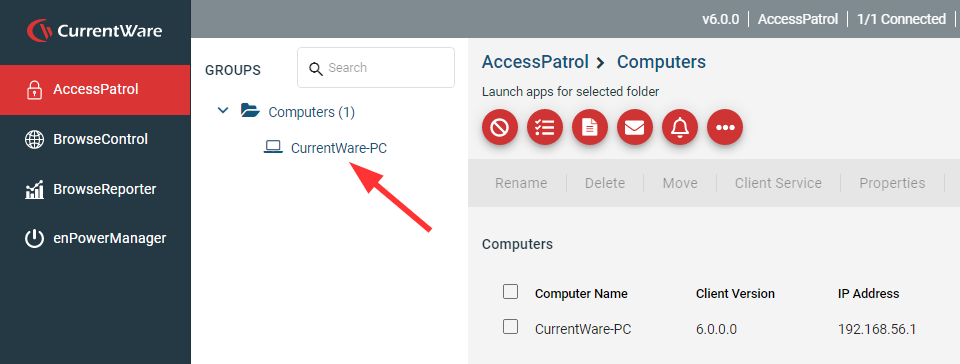Launch the email envelope app icon

pyautogui.click(x=635, y=127)
